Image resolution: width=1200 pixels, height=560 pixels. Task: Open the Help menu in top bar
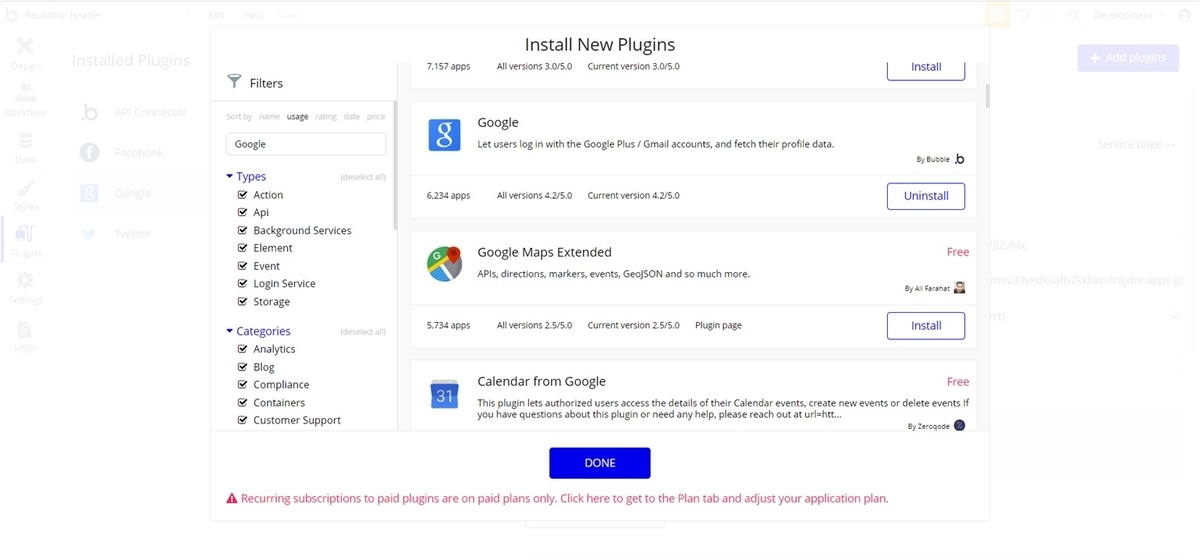tap(255, 15)
